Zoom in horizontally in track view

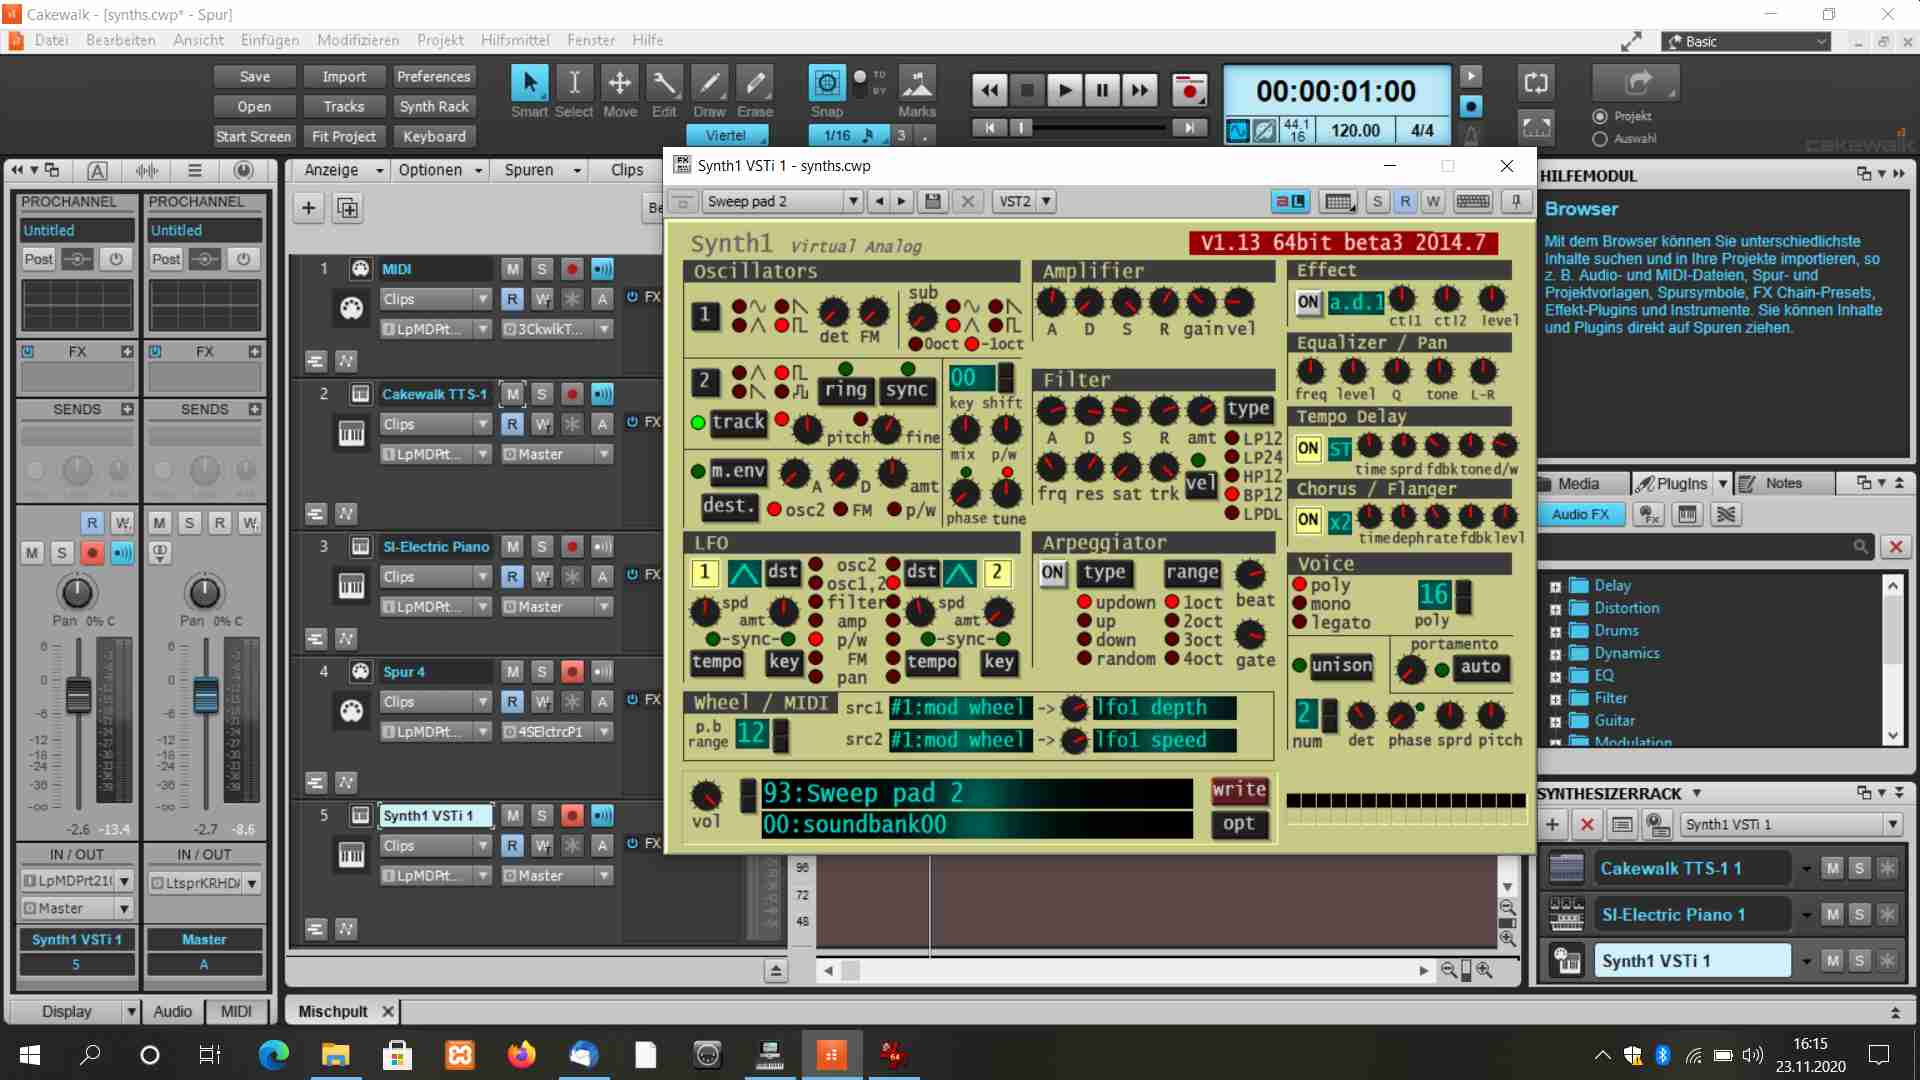point(1484,970)
